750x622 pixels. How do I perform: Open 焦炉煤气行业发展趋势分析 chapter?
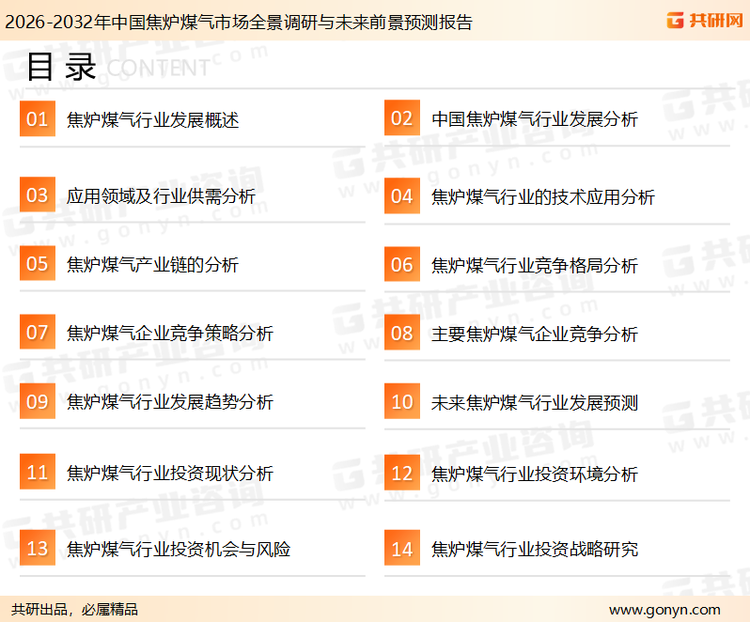click(169, 403)
